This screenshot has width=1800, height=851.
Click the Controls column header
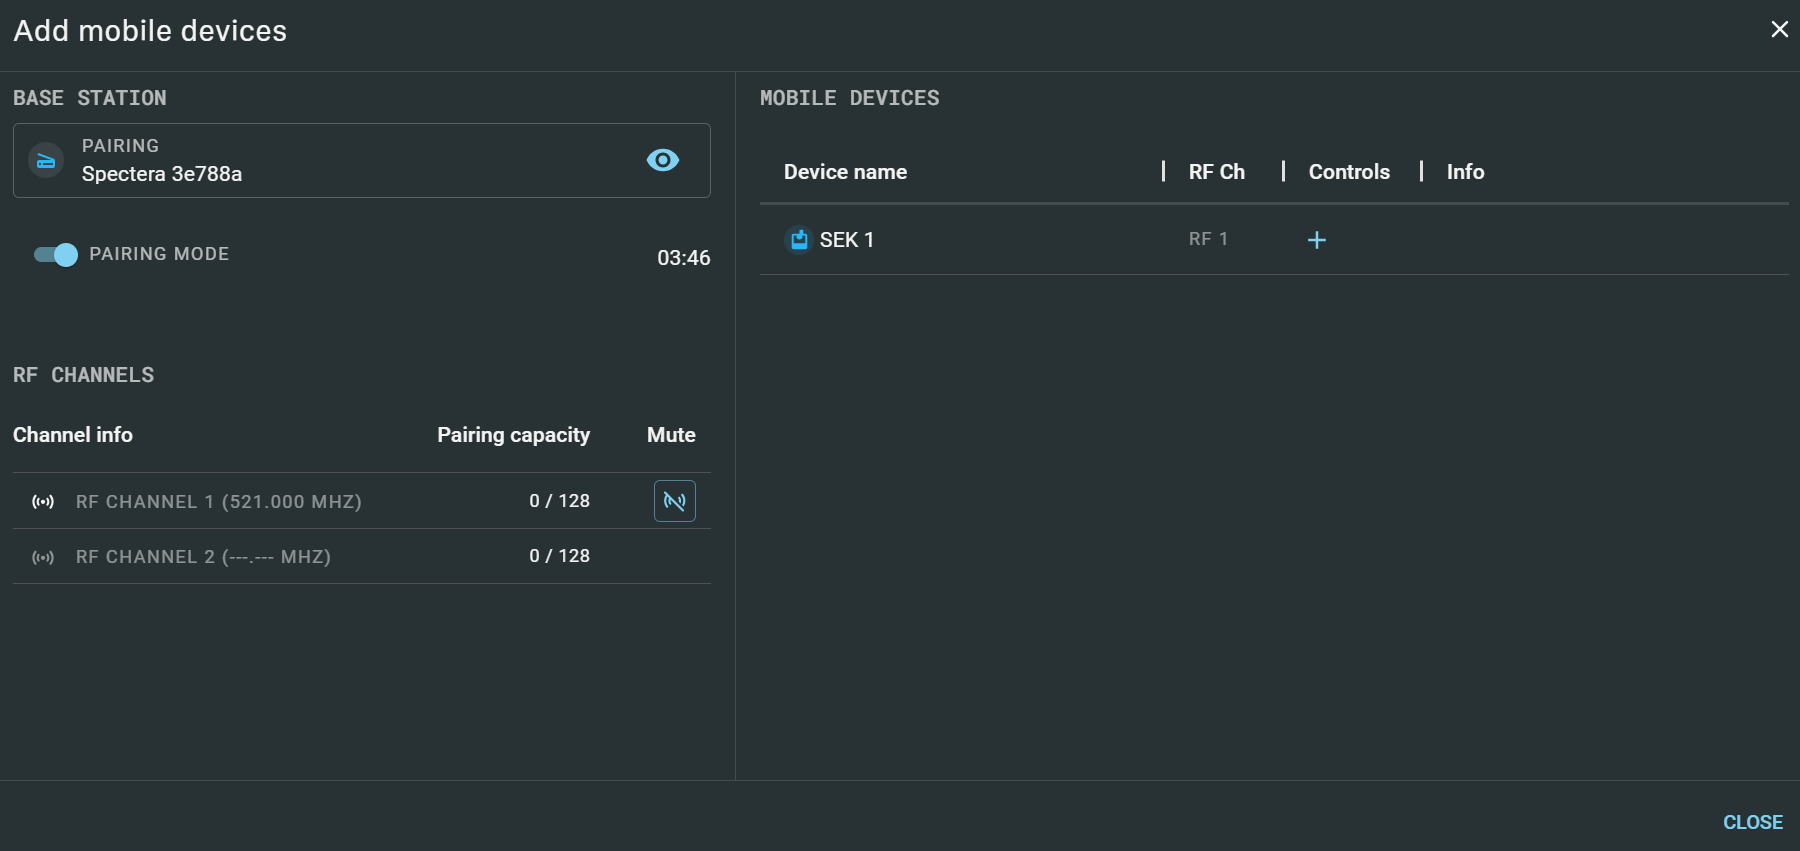point(1348,172)
